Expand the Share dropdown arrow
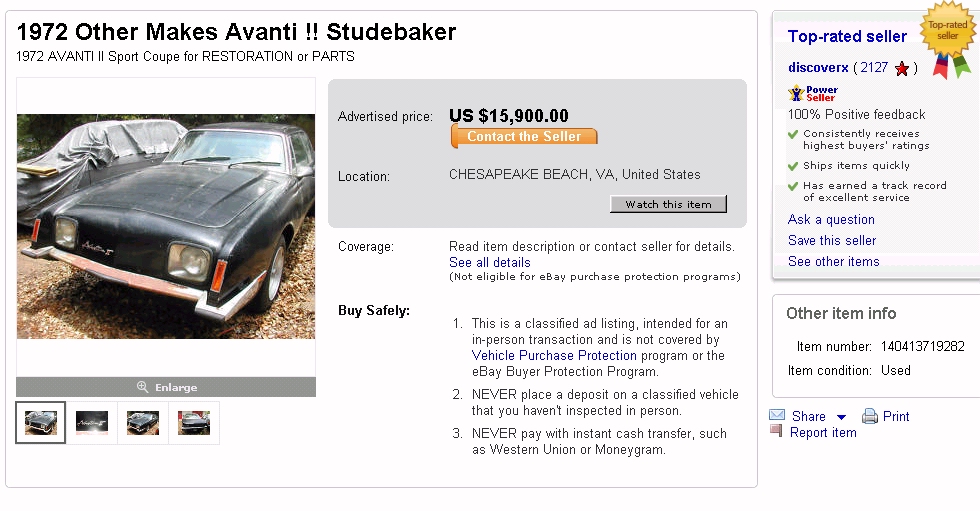The height and width of the screenshot is (511, 980). pos(842,417)
